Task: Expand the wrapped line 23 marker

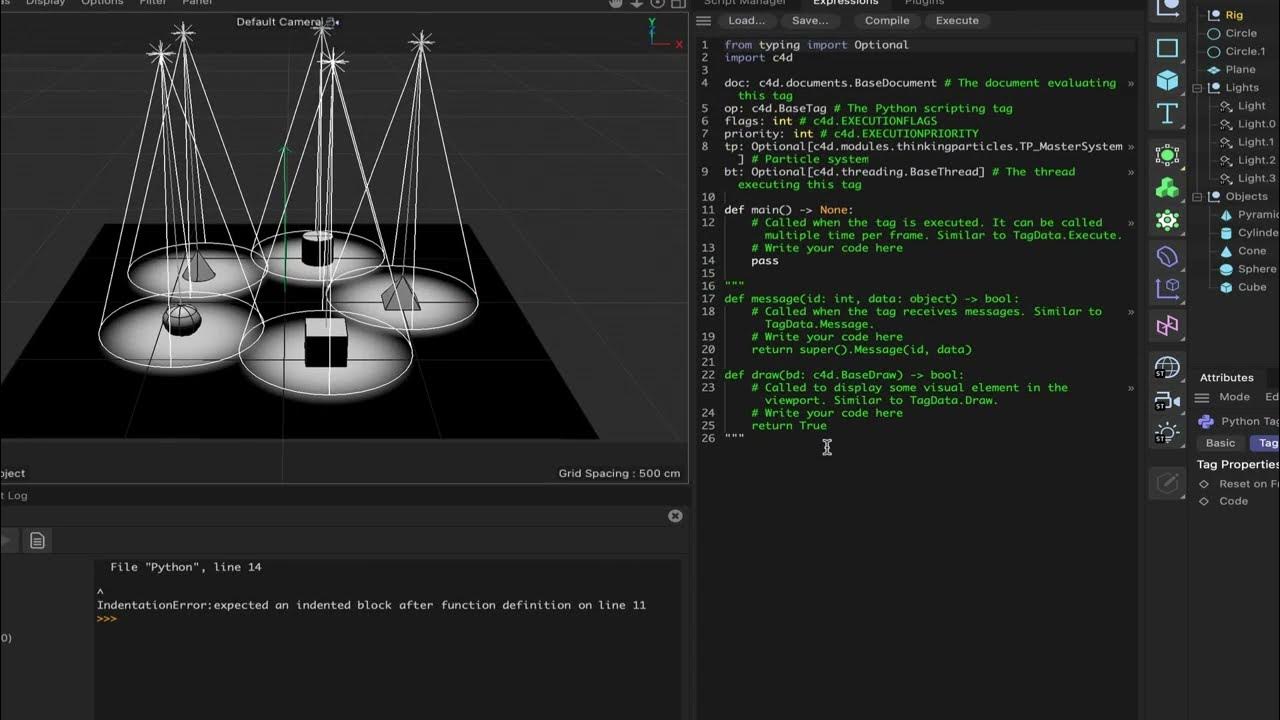Action: (x=1131, y=388)
